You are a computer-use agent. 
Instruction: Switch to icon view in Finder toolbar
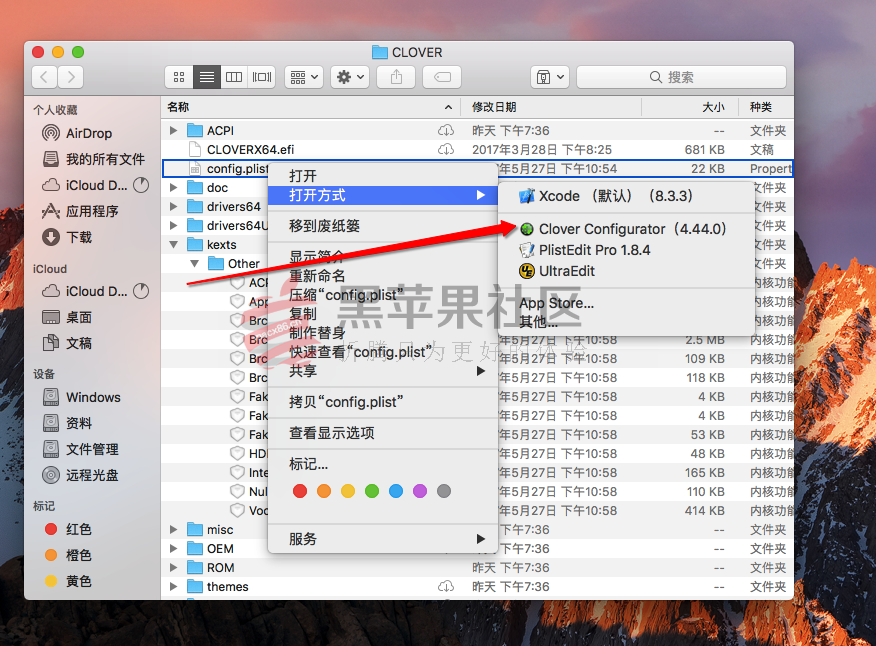[x=179, y=77]
